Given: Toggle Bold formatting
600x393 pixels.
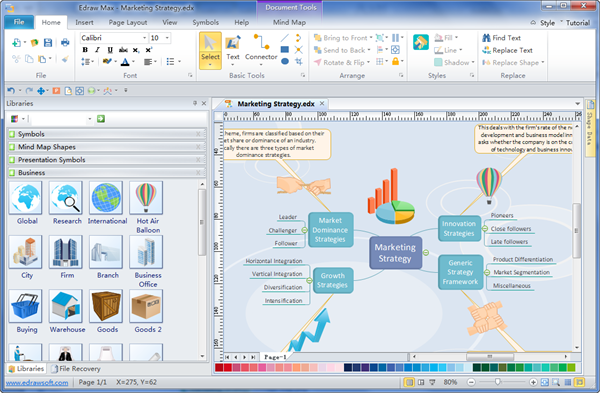Looking at the screenshot, I should pos(85,50).
